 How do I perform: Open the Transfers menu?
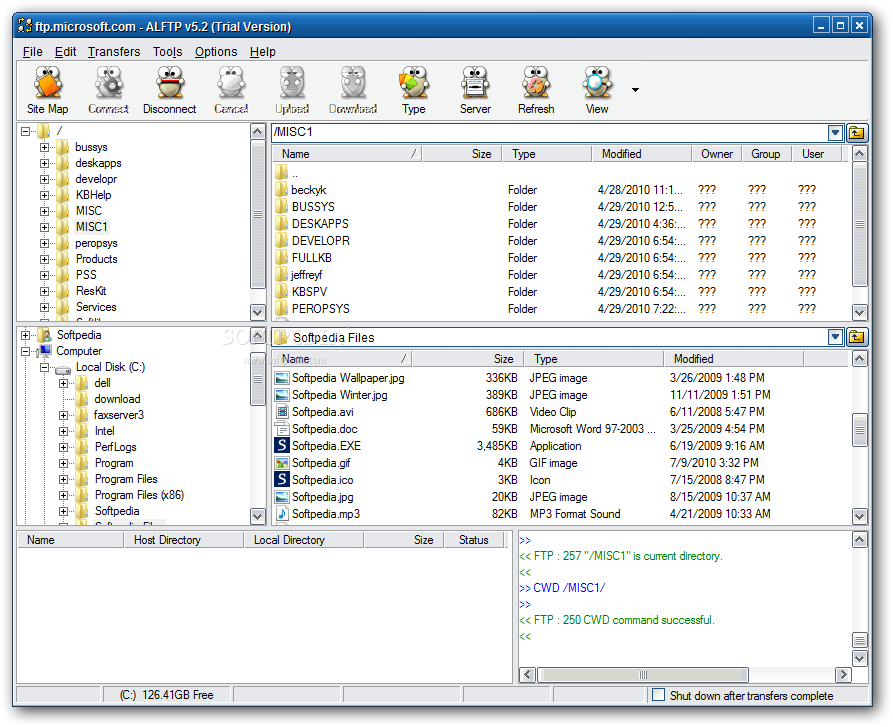pos(114,52)
